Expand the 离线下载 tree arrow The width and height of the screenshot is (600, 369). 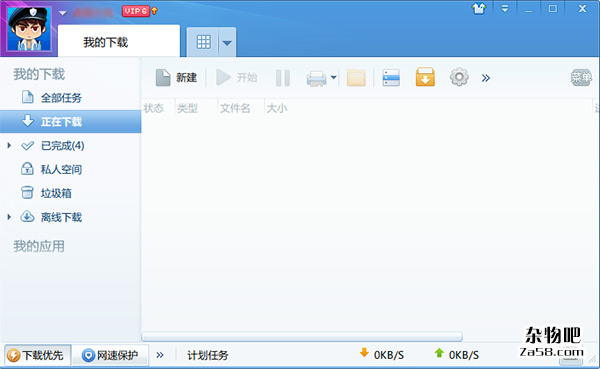pos(9,217)
